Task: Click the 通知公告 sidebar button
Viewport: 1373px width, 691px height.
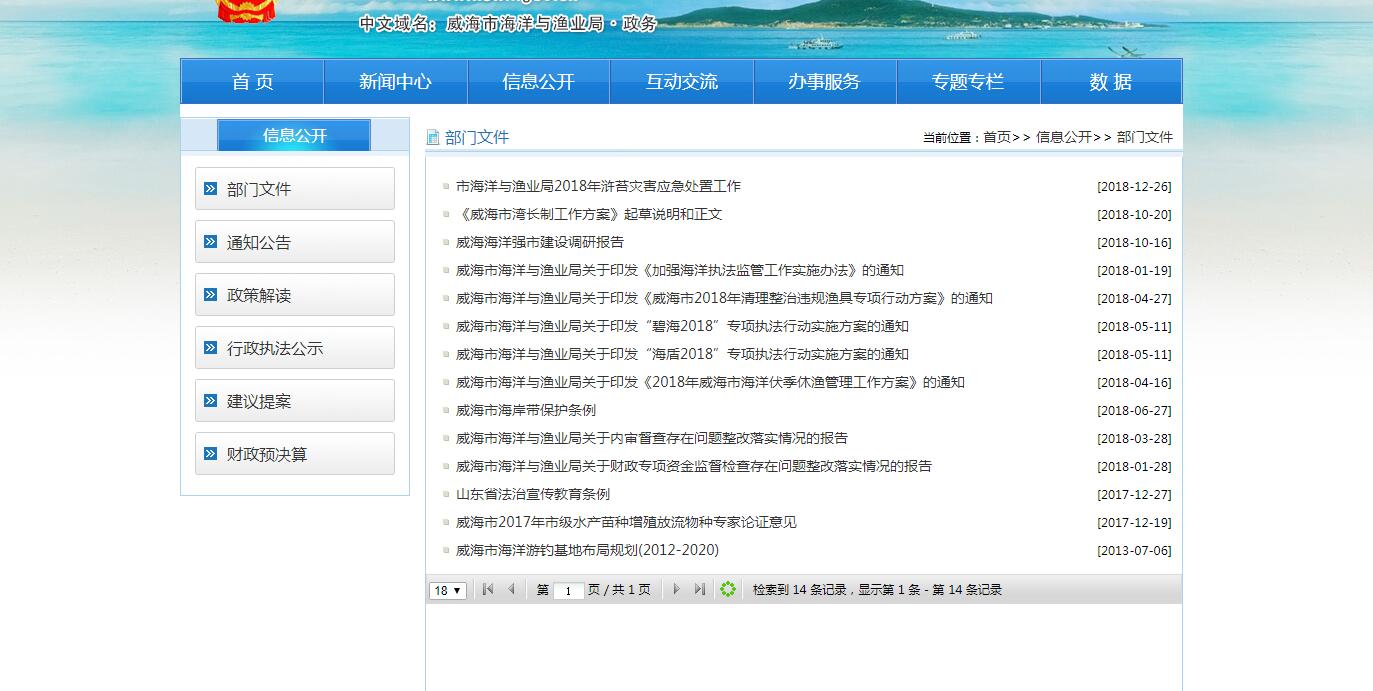Action: point(295,242)
